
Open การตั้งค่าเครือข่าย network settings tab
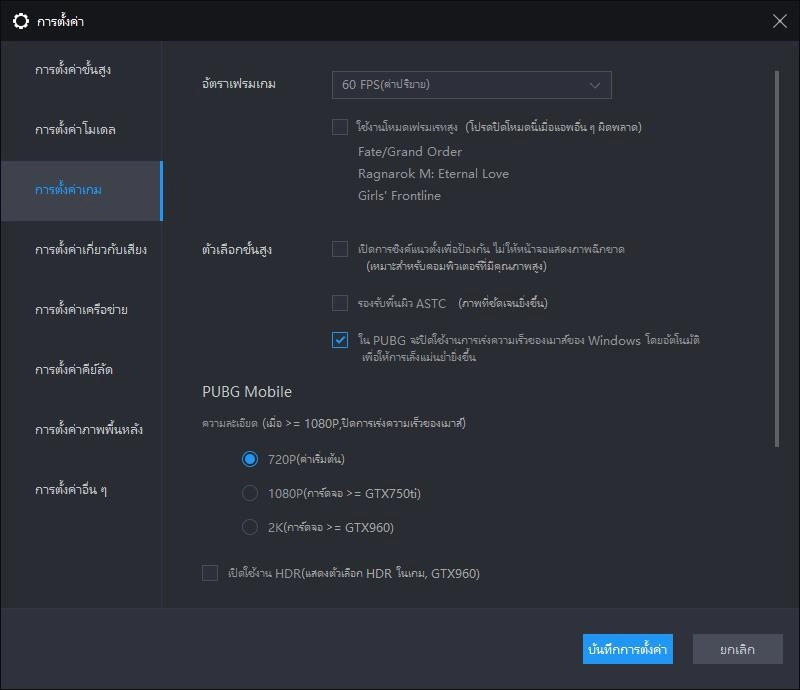[x=80, y=310]
